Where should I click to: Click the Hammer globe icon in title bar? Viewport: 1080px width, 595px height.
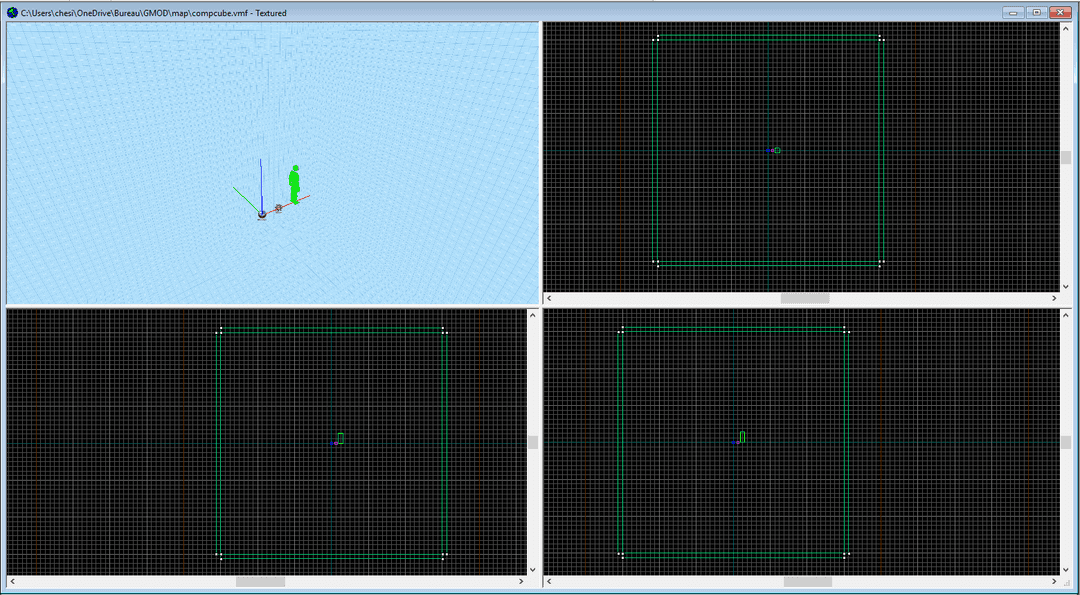coord(12,12)
